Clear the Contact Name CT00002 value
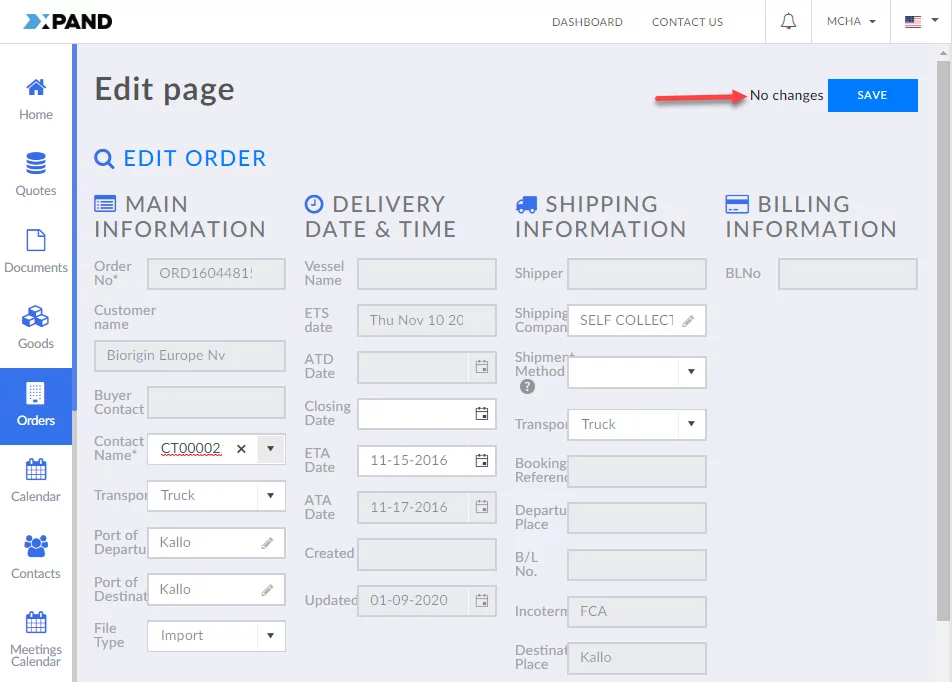Screen dimensions: 952x682 241,449
